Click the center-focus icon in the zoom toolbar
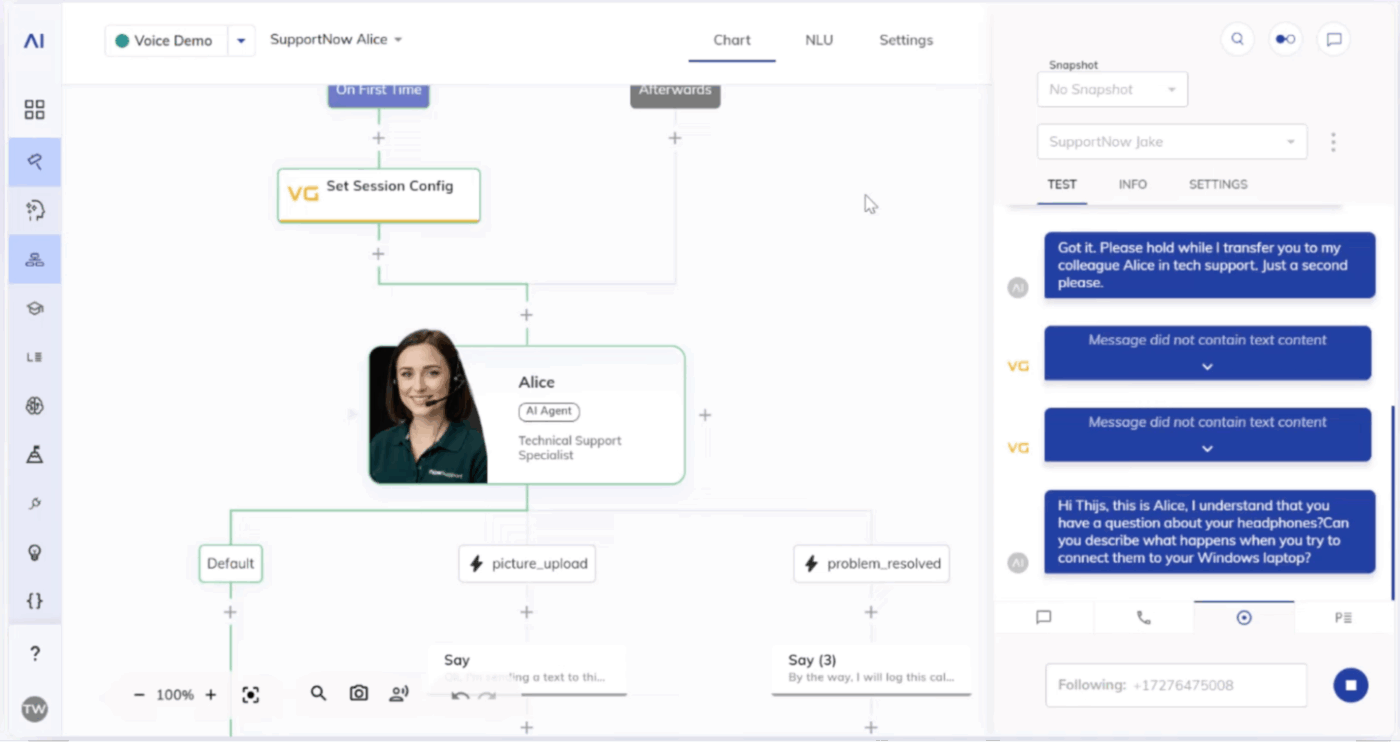This screenshot has height=742, width=1400. [x=250, y=694]
